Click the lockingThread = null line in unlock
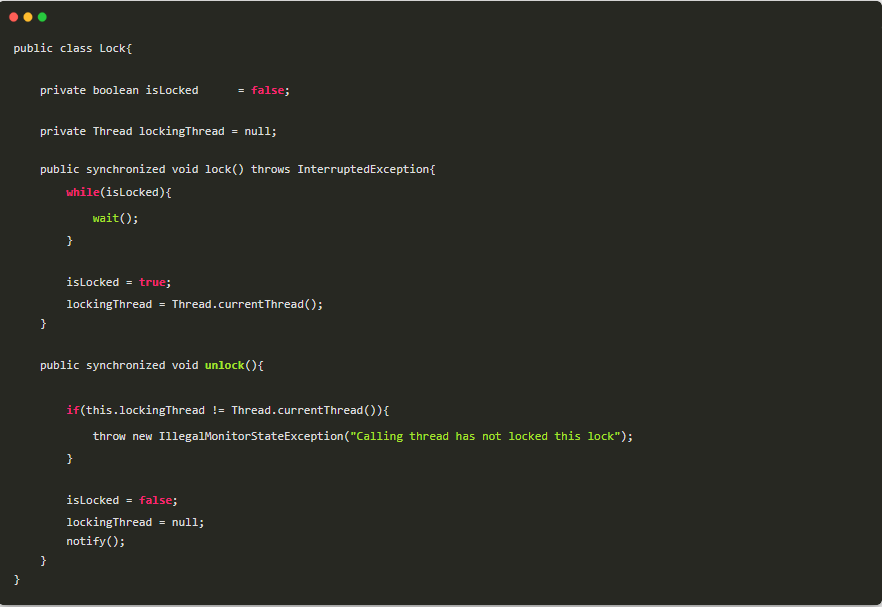Image resolution: width=882 pixels, height=607 pixels. (x=135, y=522)
